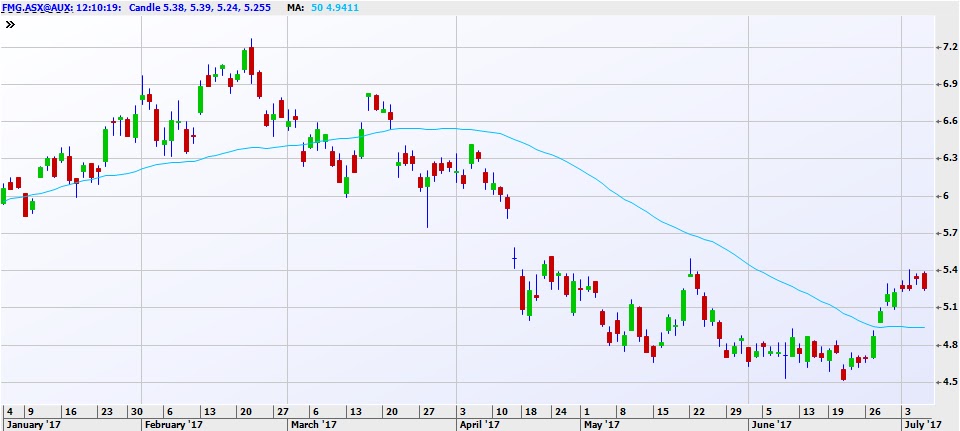Click the 4.8 price axis label
Screen dimensions: 960x431
coord(950,345)
